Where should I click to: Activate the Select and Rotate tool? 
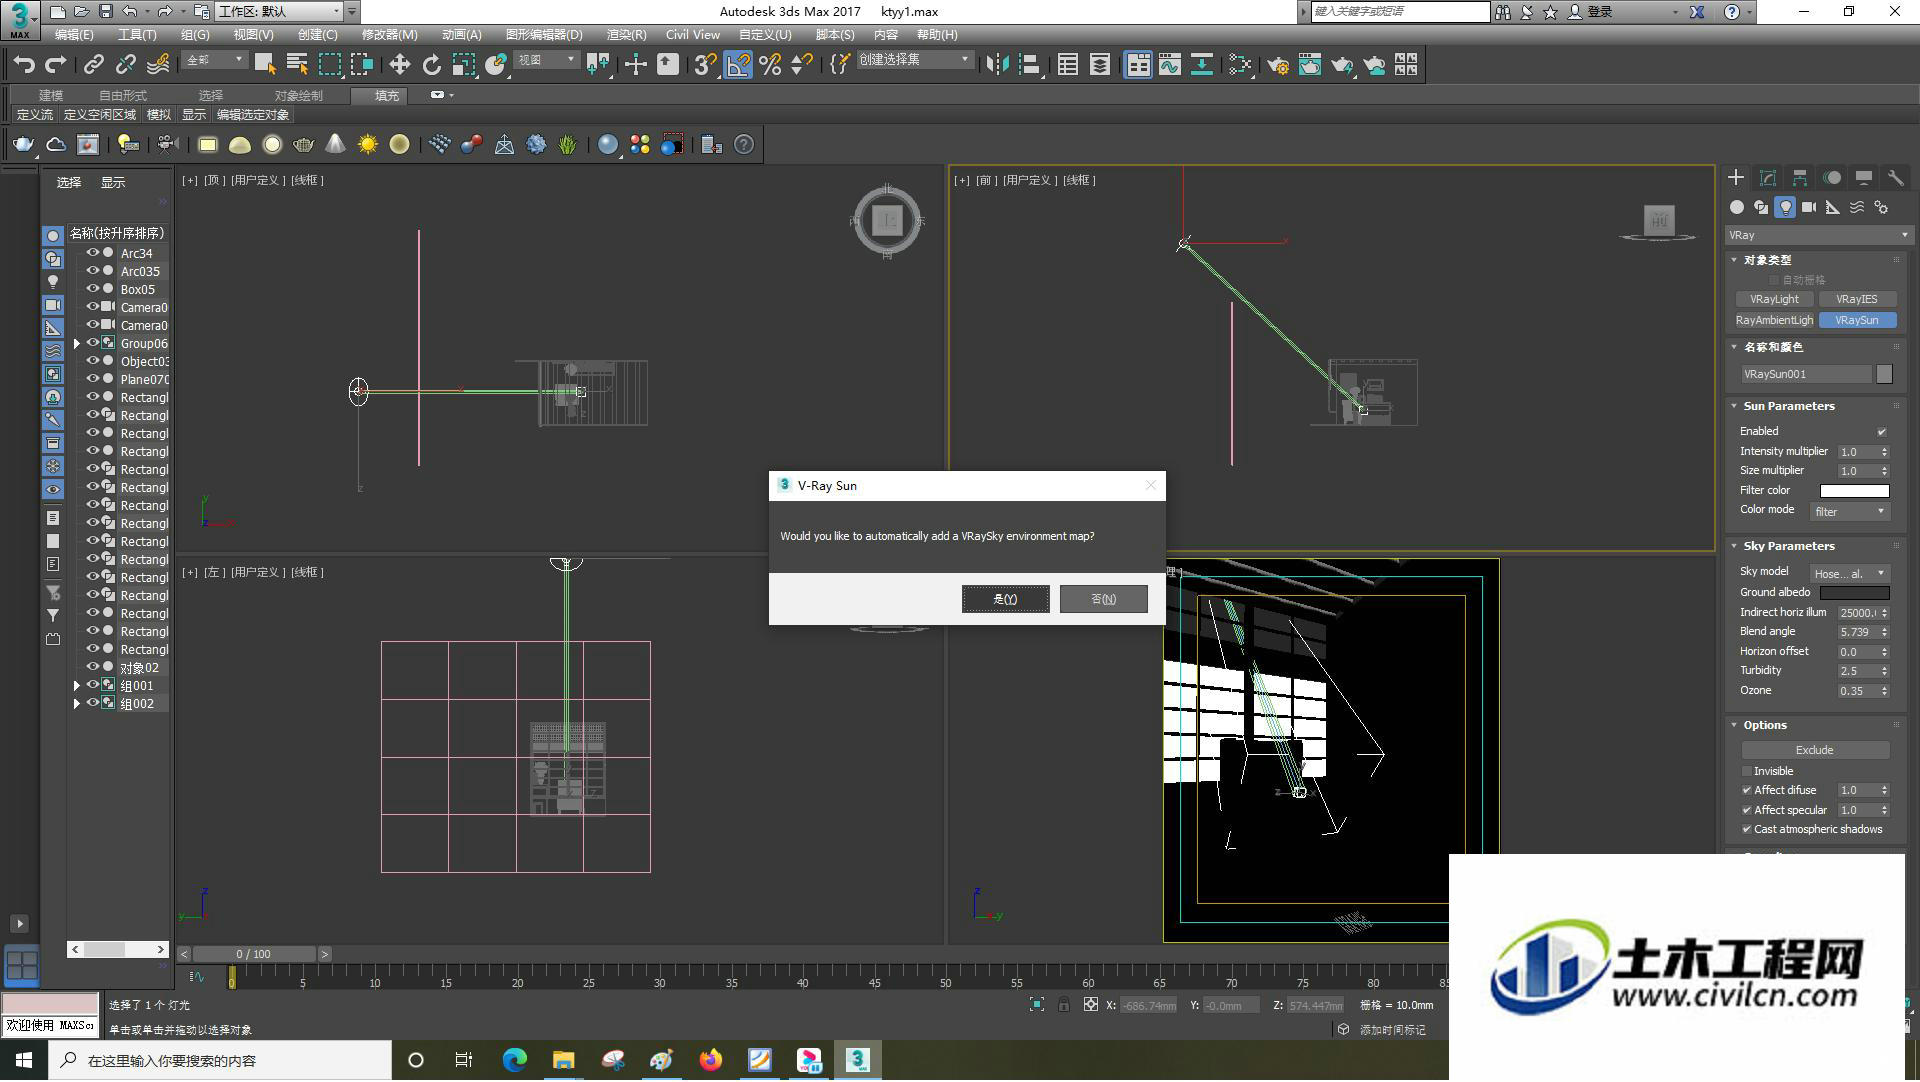[x=432, y=65]
